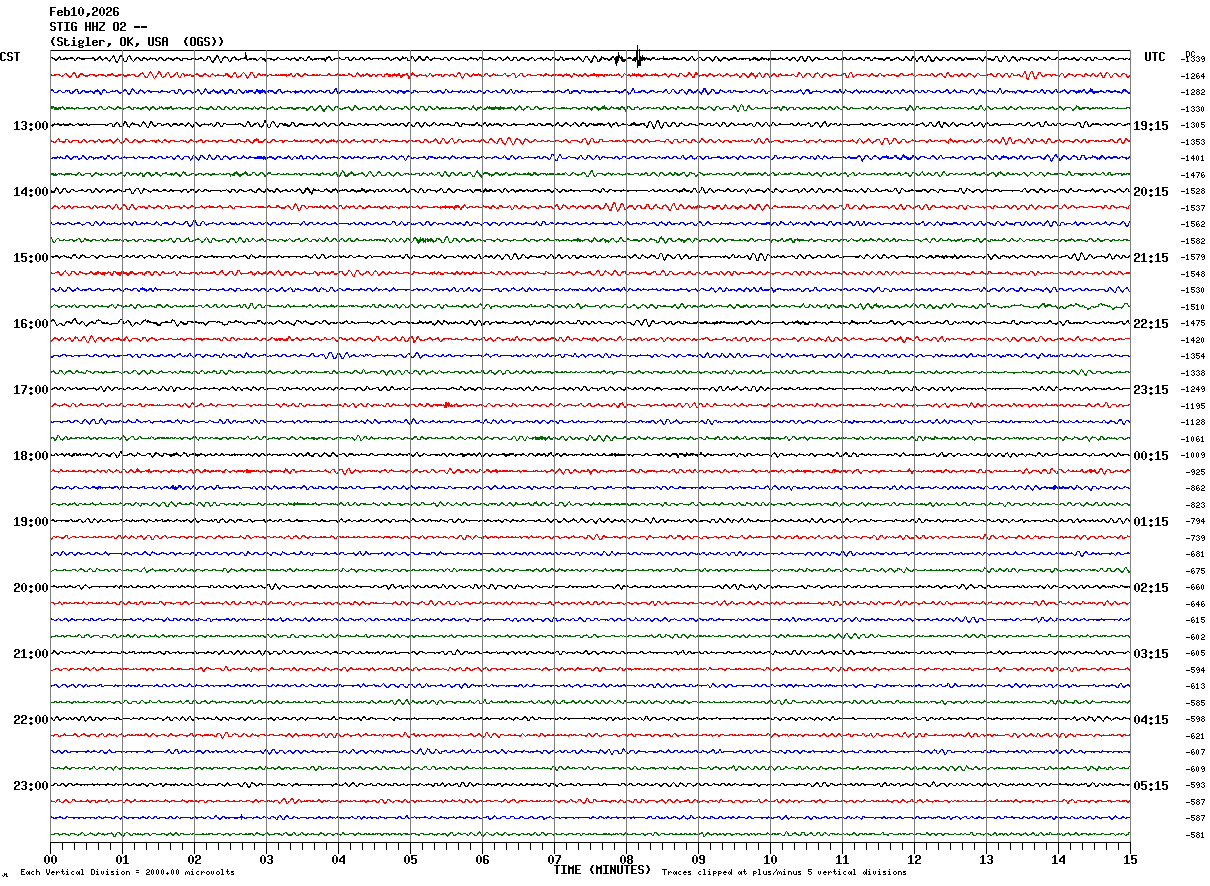Click the minute 00 axis tick label
Image resolution: width=1210 pixels, height=886 pixels.
coord(50,859)
